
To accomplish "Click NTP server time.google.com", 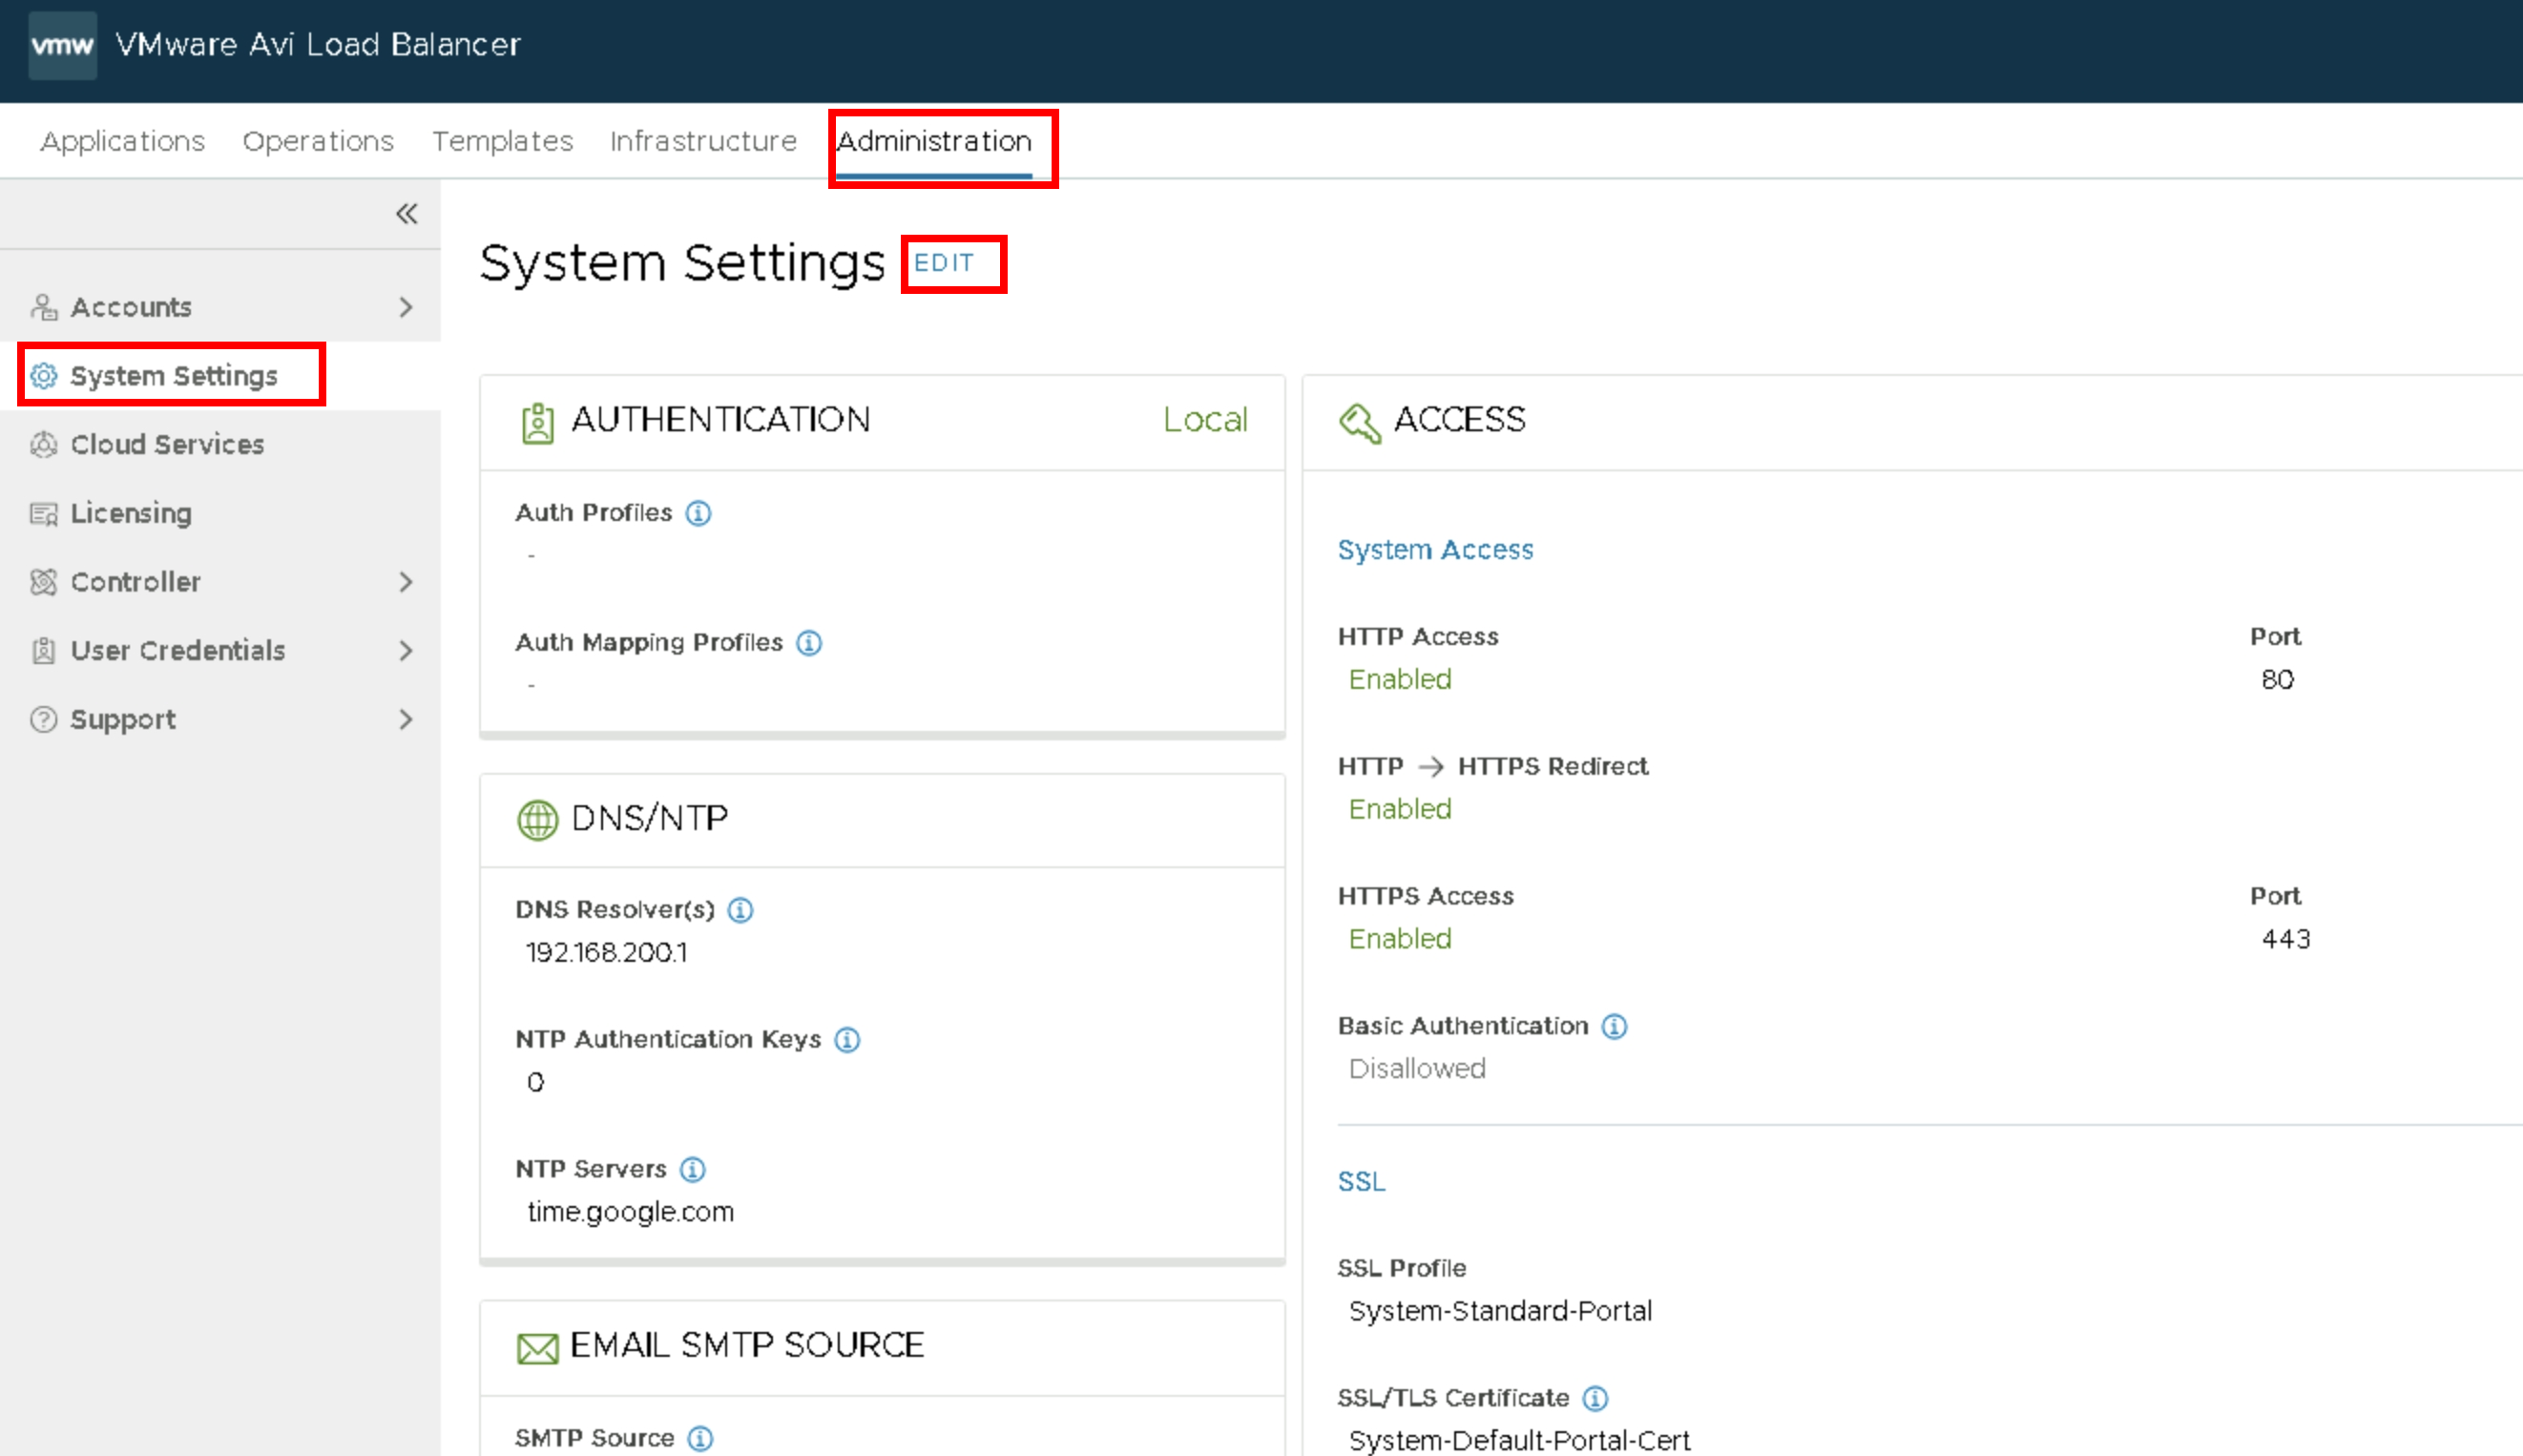I will [x=631, y=1212].
